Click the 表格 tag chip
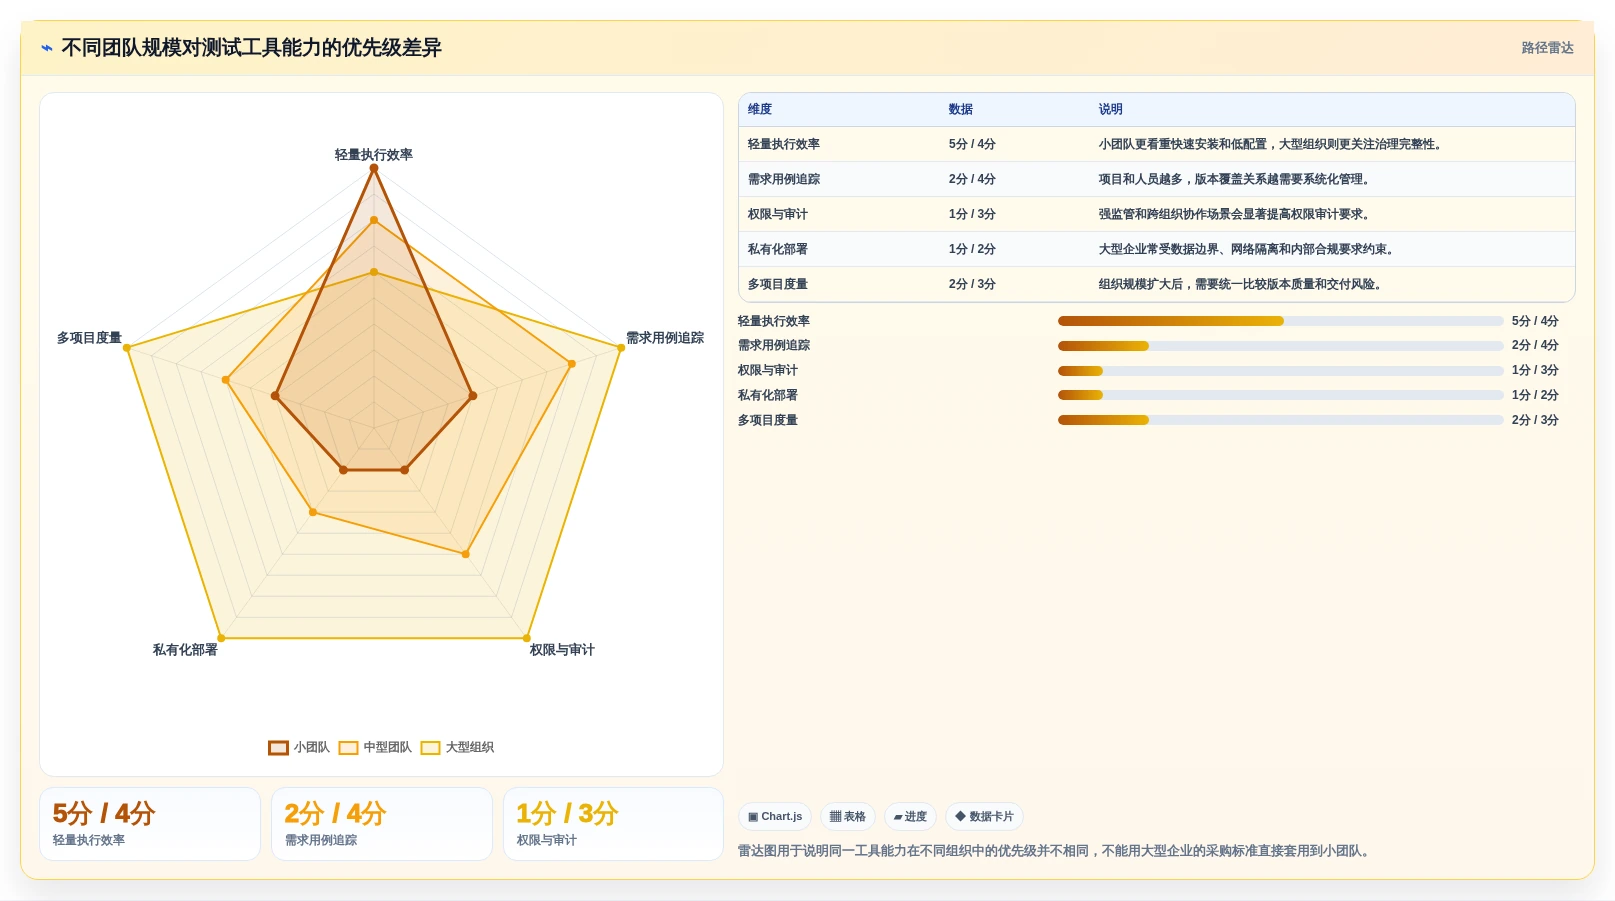 pyautogui.click(x=848, y=817)
